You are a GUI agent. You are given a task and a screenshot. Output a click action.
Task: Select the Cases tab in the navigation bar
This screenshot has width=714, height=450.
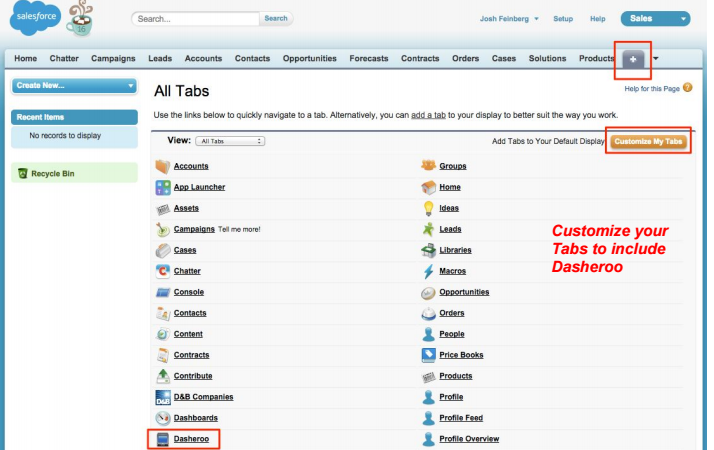point(503,58)
